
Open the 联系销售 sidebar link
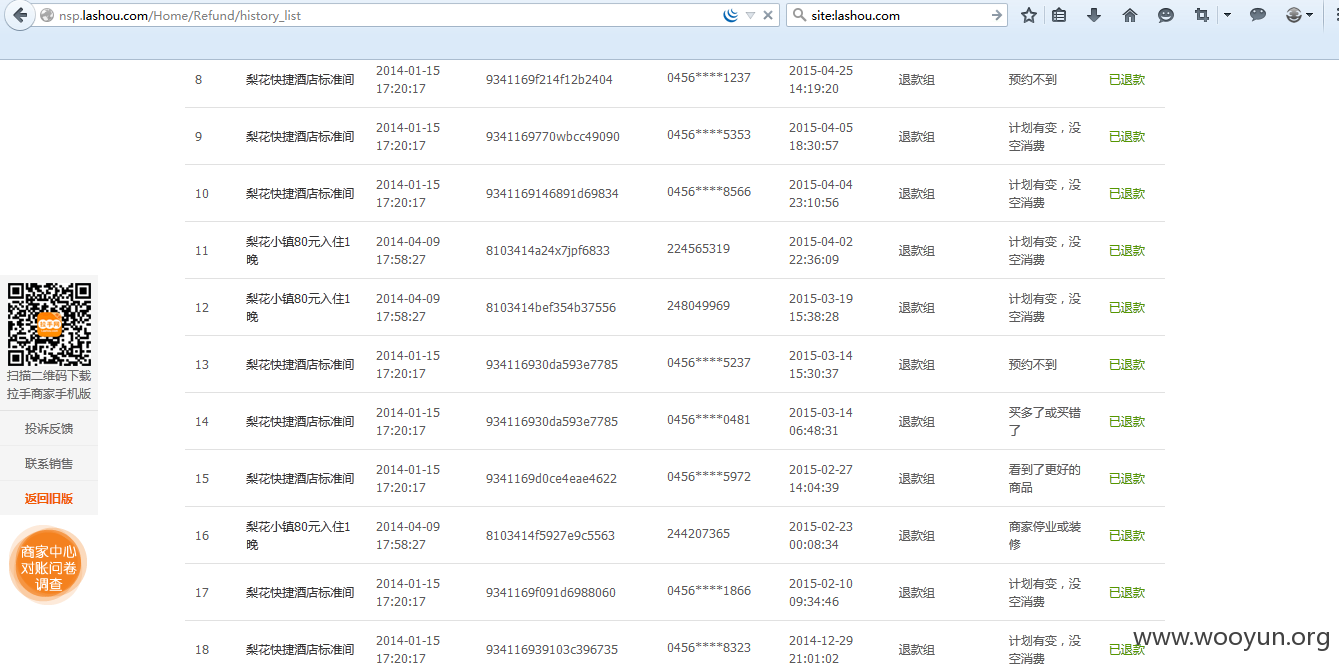(x=49, y=463)
